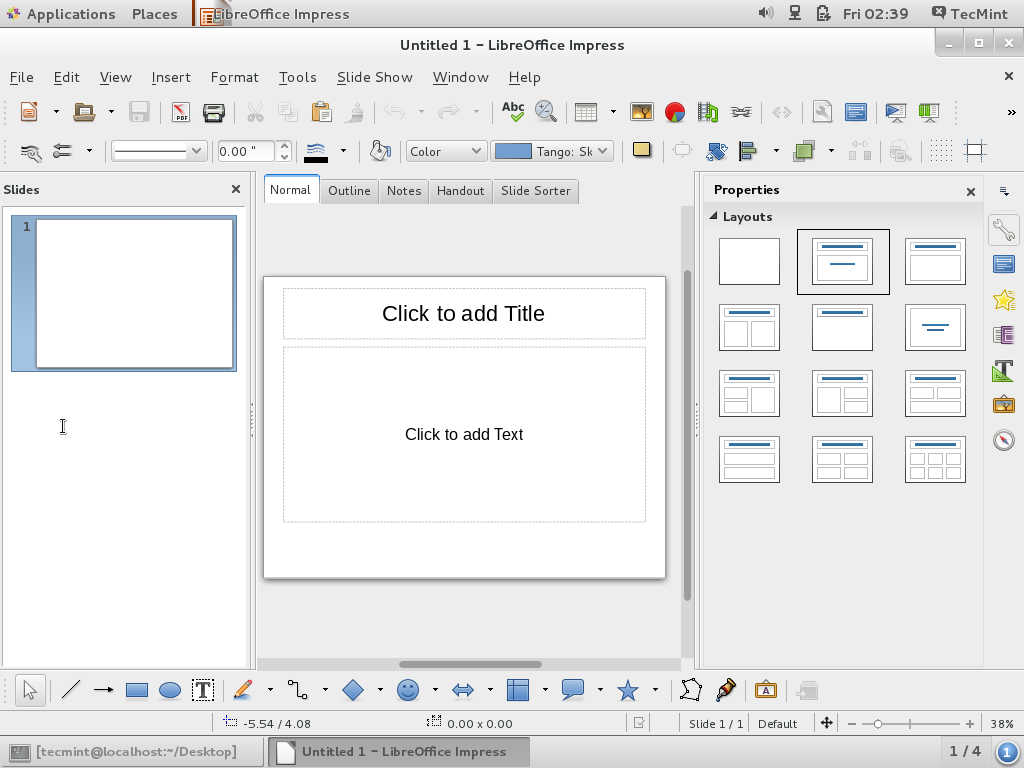This screenshot has height=768, width=1024.
Task: Toggle the Points edit mode
Action: [691, 690]
